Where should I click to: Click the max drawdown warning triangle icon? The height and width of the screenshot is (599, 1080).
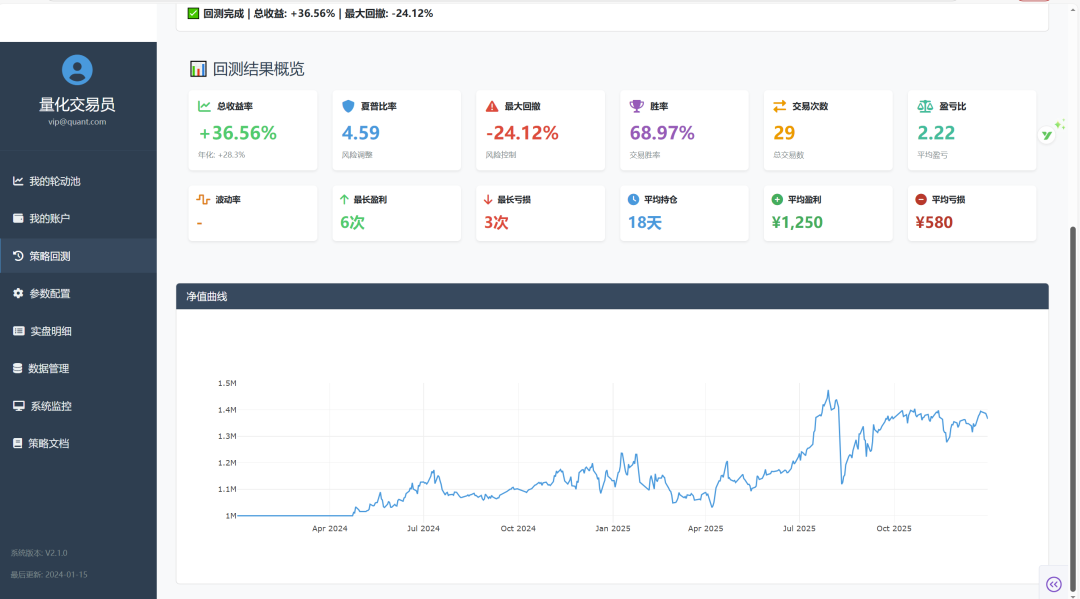492,106
